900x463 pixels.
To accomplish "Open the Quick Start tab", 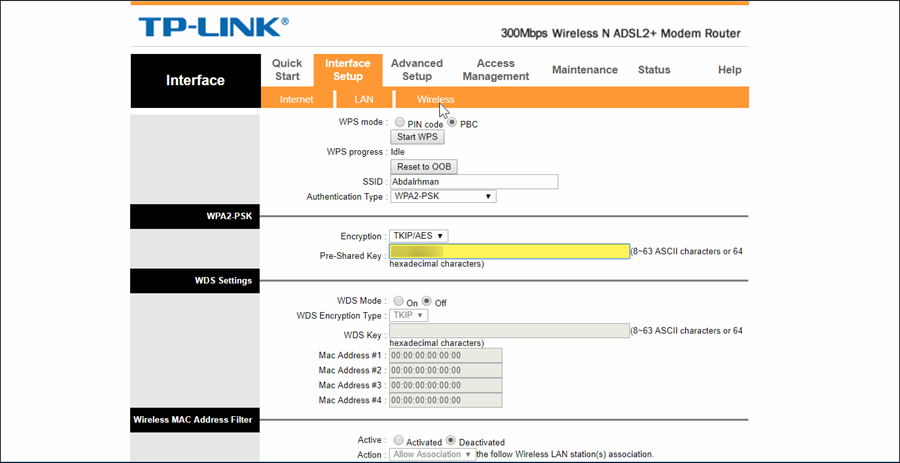I will pos(287,70).
